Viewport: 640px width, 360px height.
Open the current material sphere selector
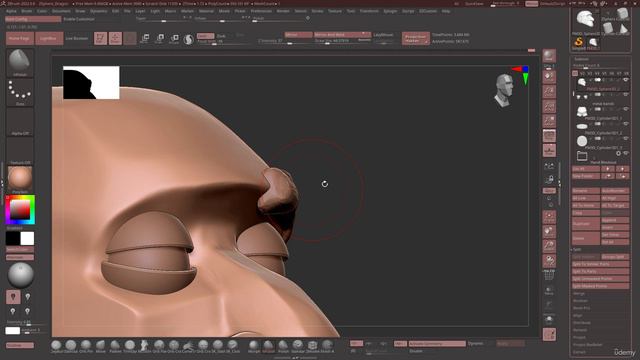click(20, 180)
